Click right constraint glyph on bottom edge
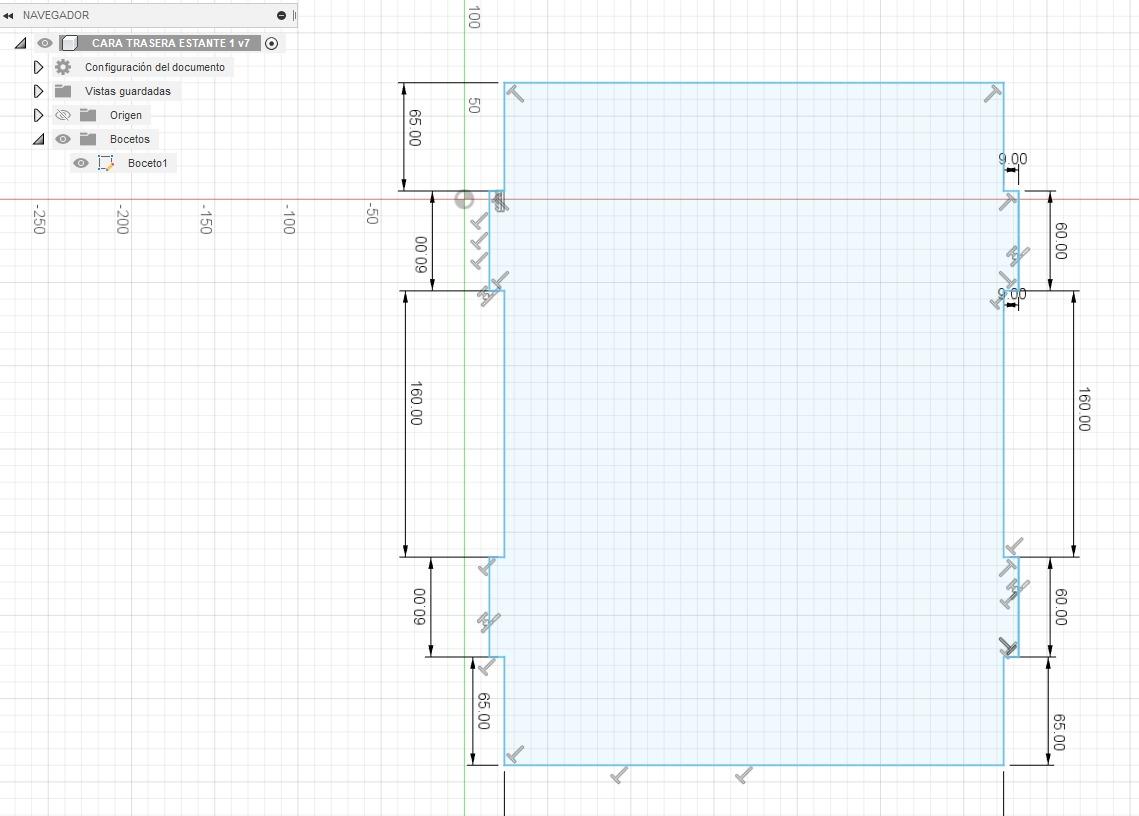This screenshot has width=1139, height=816. click(743, 775)
